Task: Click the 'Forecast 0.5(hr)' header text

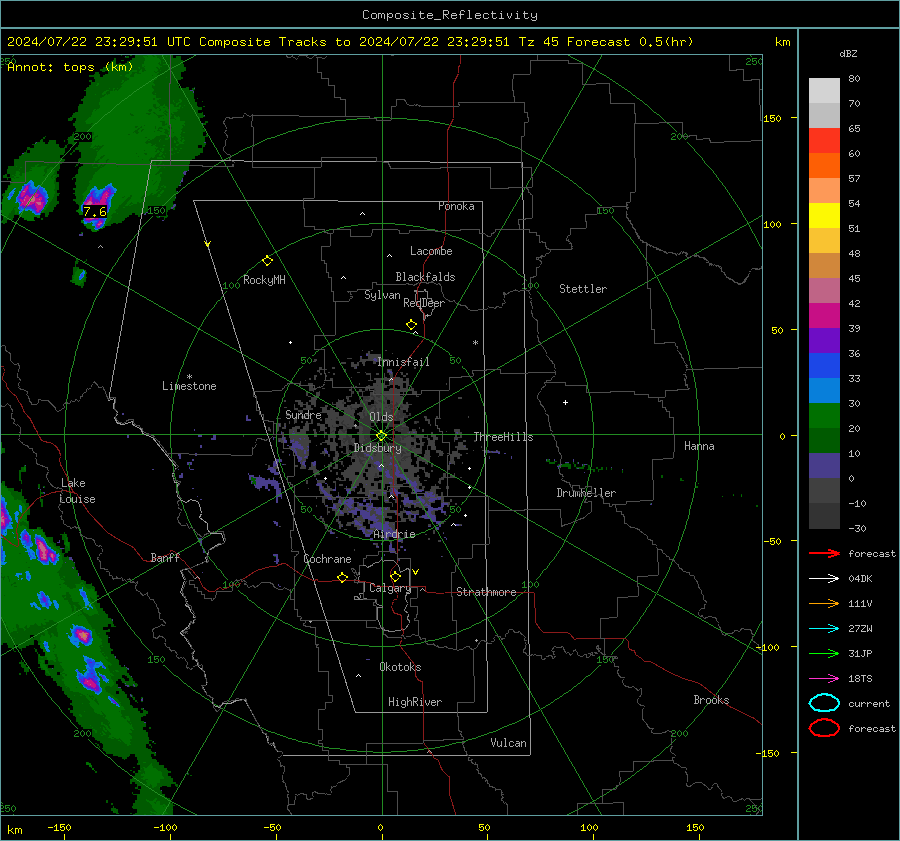Action: (630, 42)
